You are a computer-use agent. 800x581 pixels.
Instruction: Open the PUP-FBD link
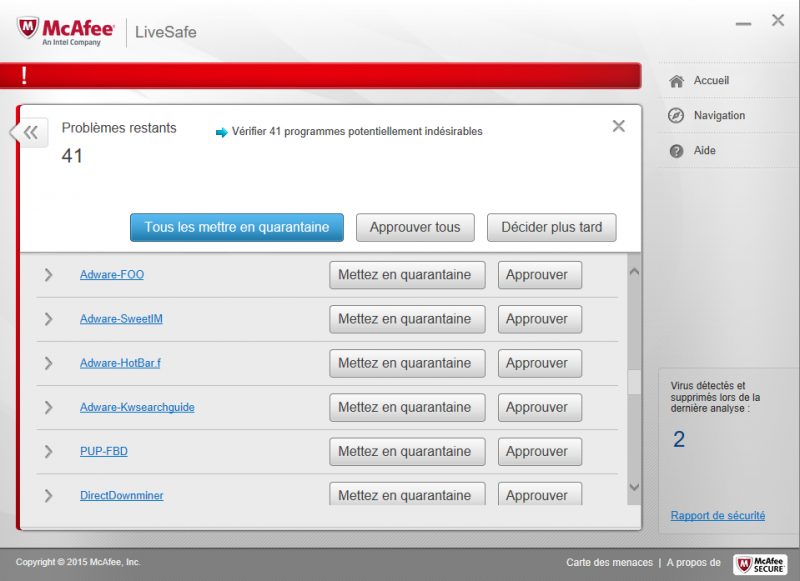104,451
